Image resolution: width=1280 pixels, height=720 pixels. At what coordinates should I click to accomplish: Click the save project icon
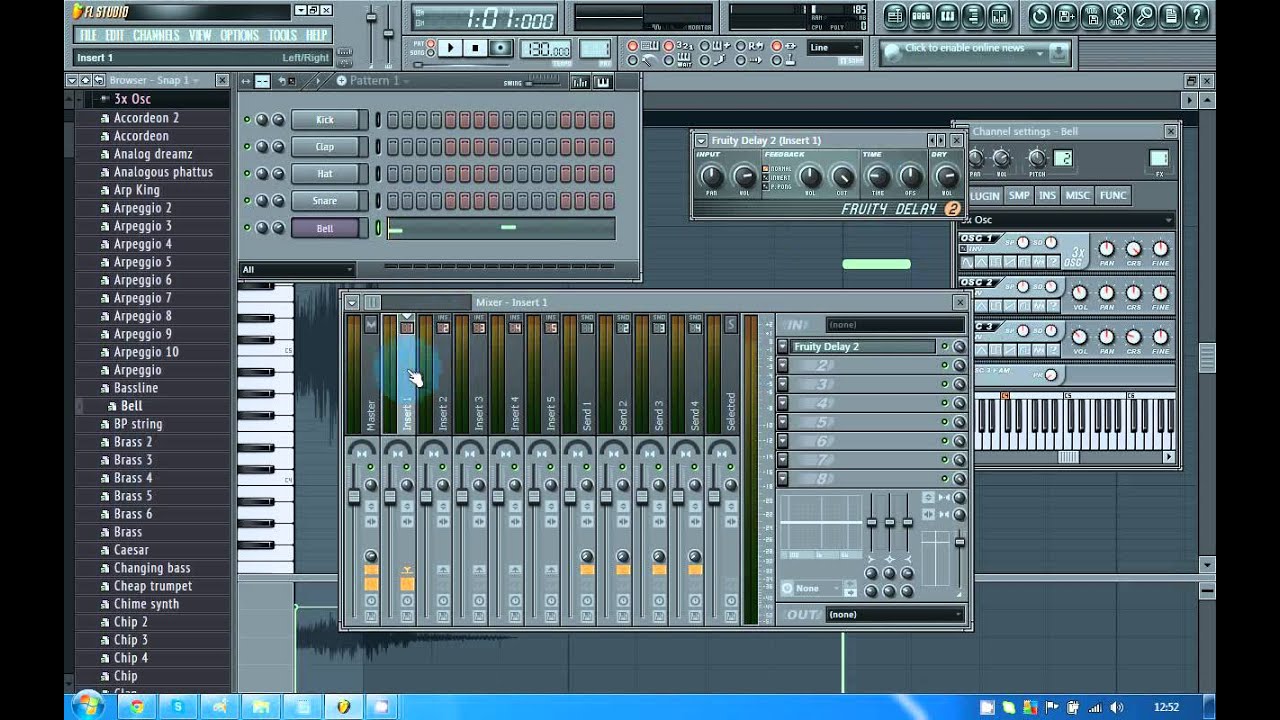pyautogui.click(x=1092, y=16)
